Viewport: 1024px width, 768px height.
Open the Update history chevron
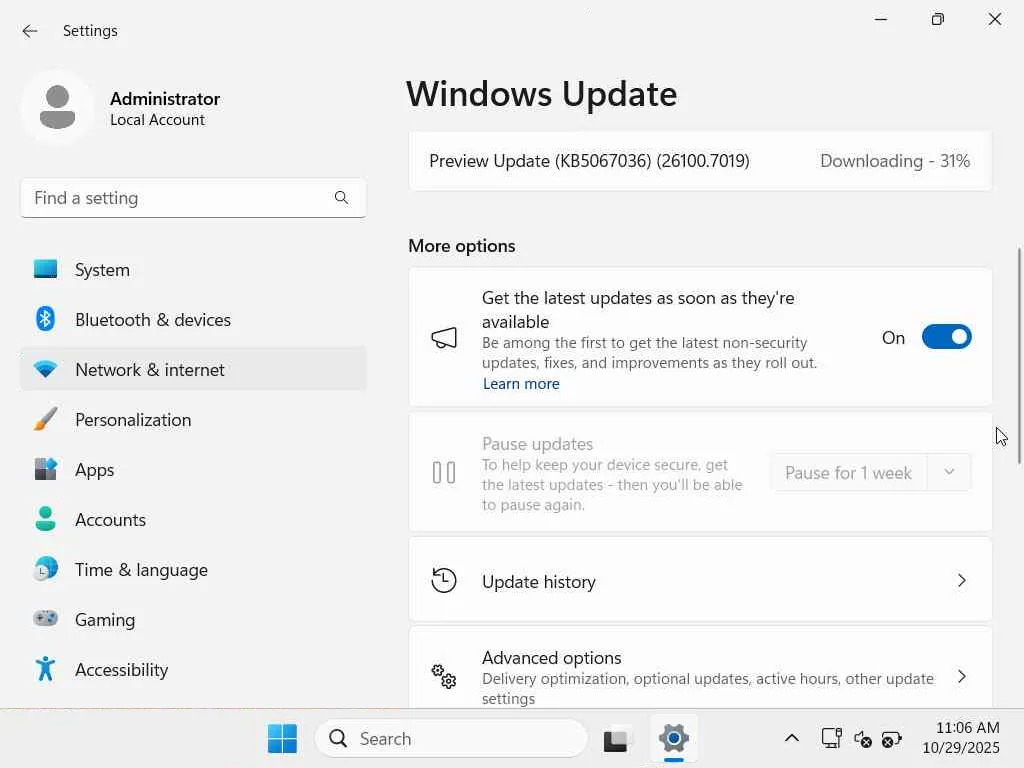[x=961, y=581]
